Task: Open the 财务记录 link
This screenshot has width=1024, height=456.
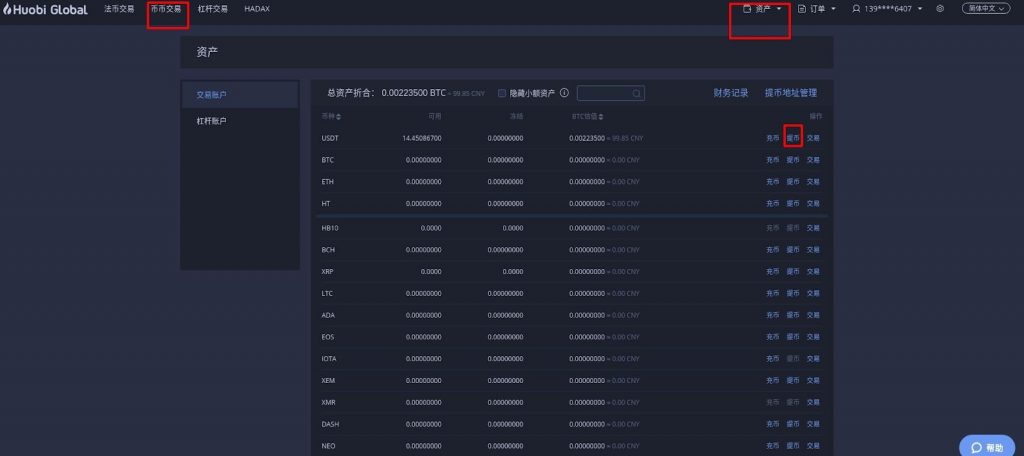Action: (731, 93)
